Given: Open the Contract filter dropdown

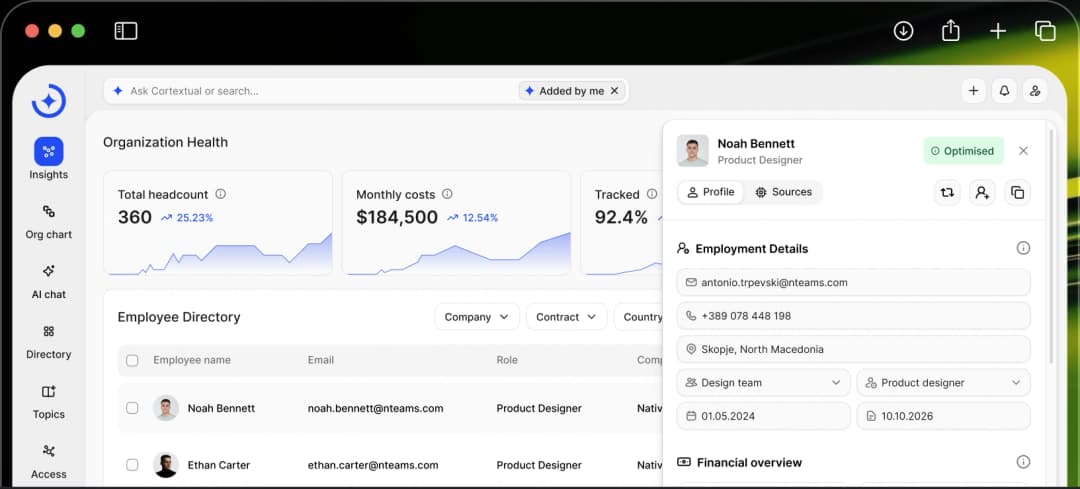Looking at the screenshot, I should click(566, 317).
